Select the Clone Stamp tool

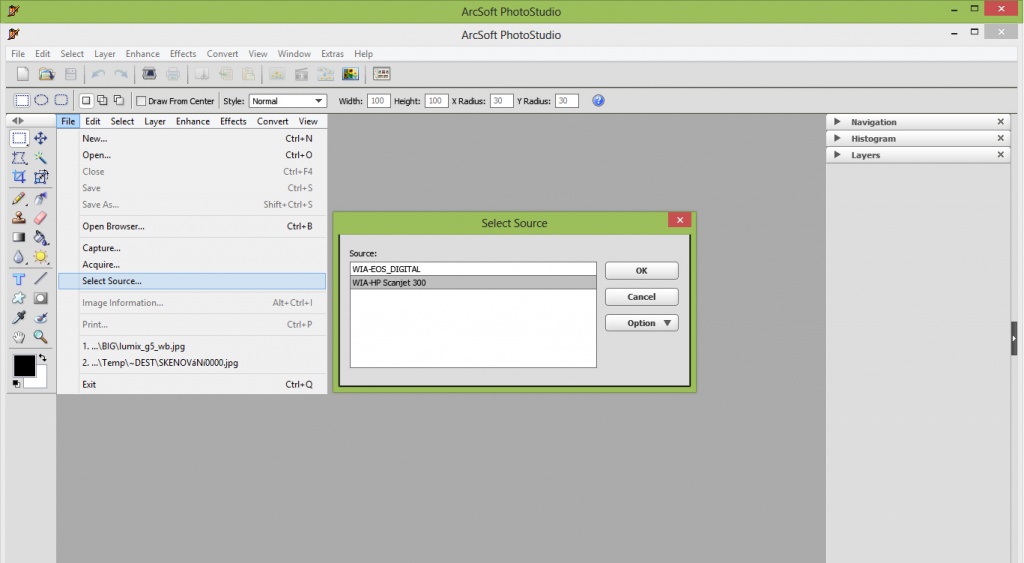pyautogui.click(x=19, y=217)
